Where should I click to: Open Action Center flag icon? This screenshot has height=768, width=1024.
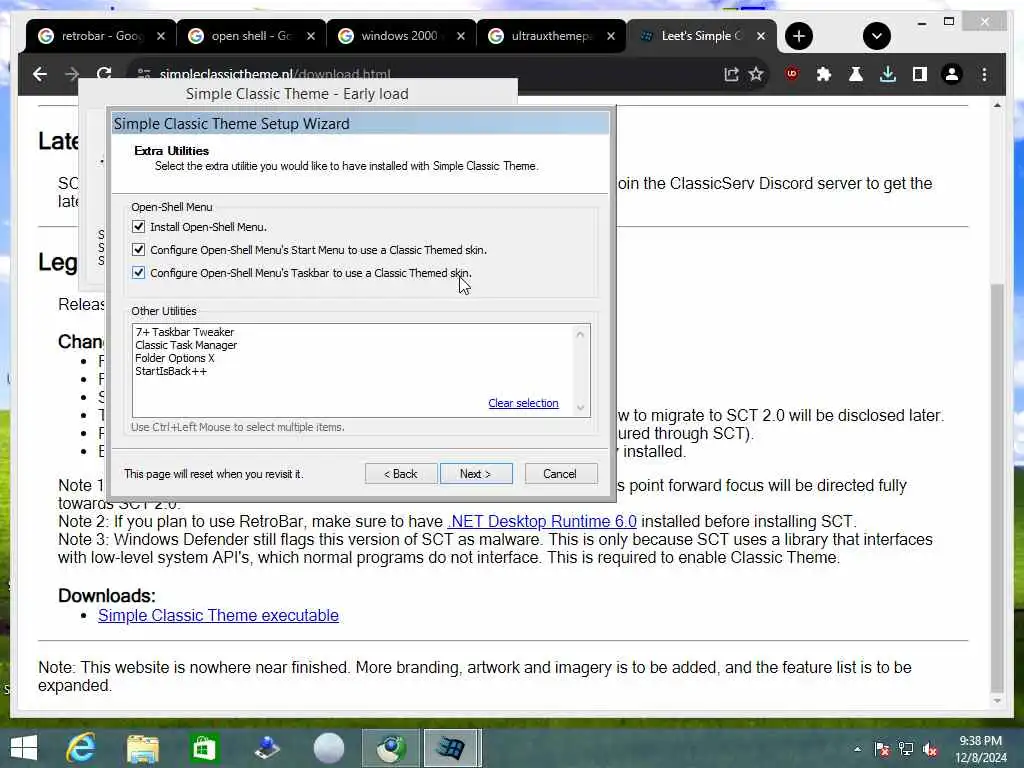click(882, 749)
